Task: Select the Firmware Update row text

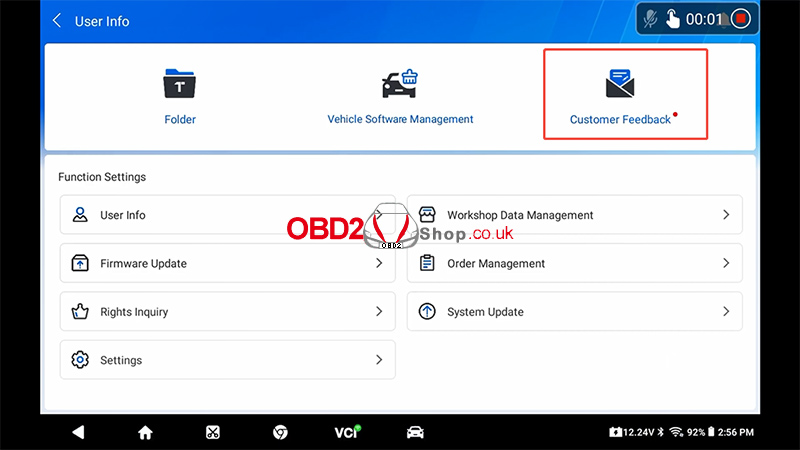Action: pos(143,264)
